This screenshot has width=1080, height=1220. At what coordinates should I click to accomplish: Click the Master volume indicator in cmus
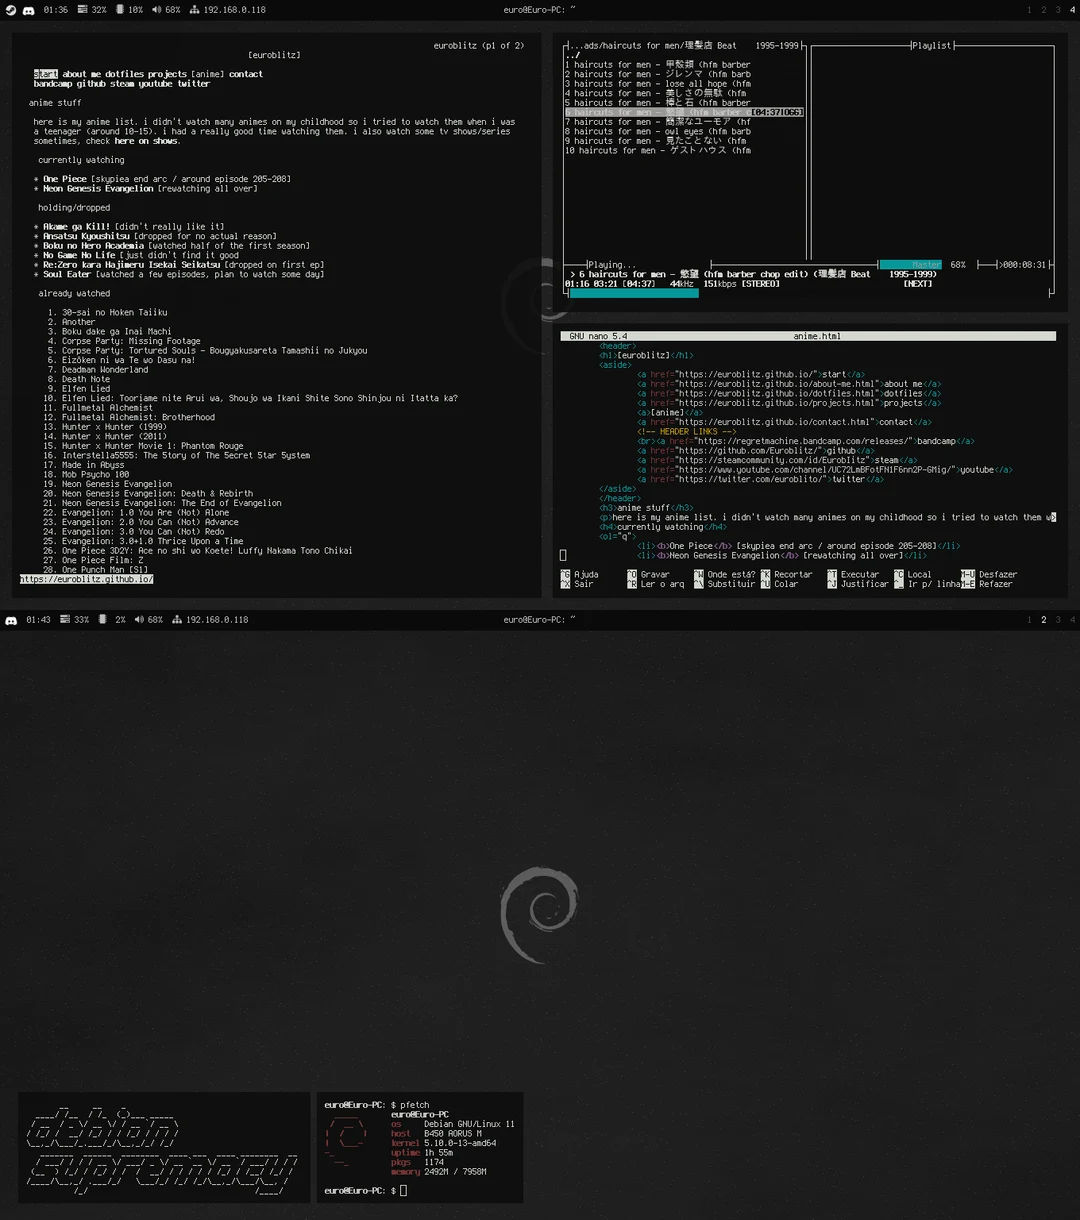(911, 264)
